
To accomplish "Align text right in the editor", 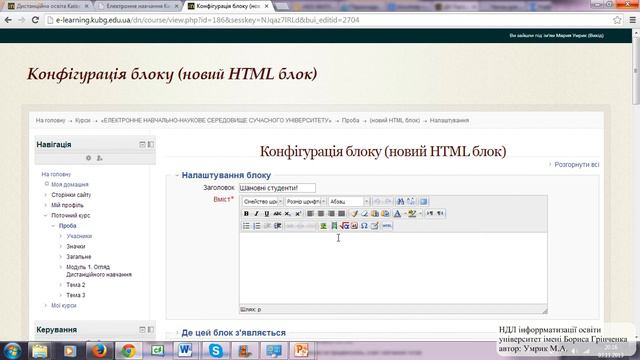I will tap(331, 213).
